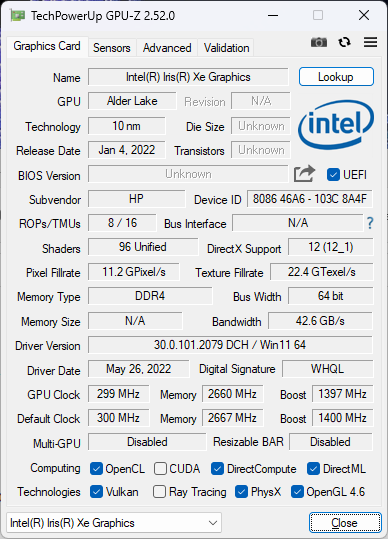Enable the Ray Tracing checkbox
Viewport: 388px width, 539px height.
pyautogui.click(x=159, y=492)
